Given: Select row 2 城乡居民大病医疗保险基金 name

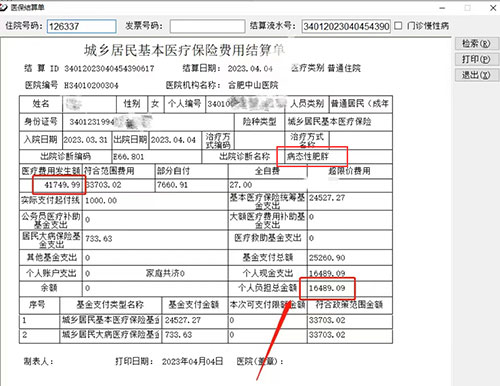Looking at the screenshot, I should (x=111, y=335).
